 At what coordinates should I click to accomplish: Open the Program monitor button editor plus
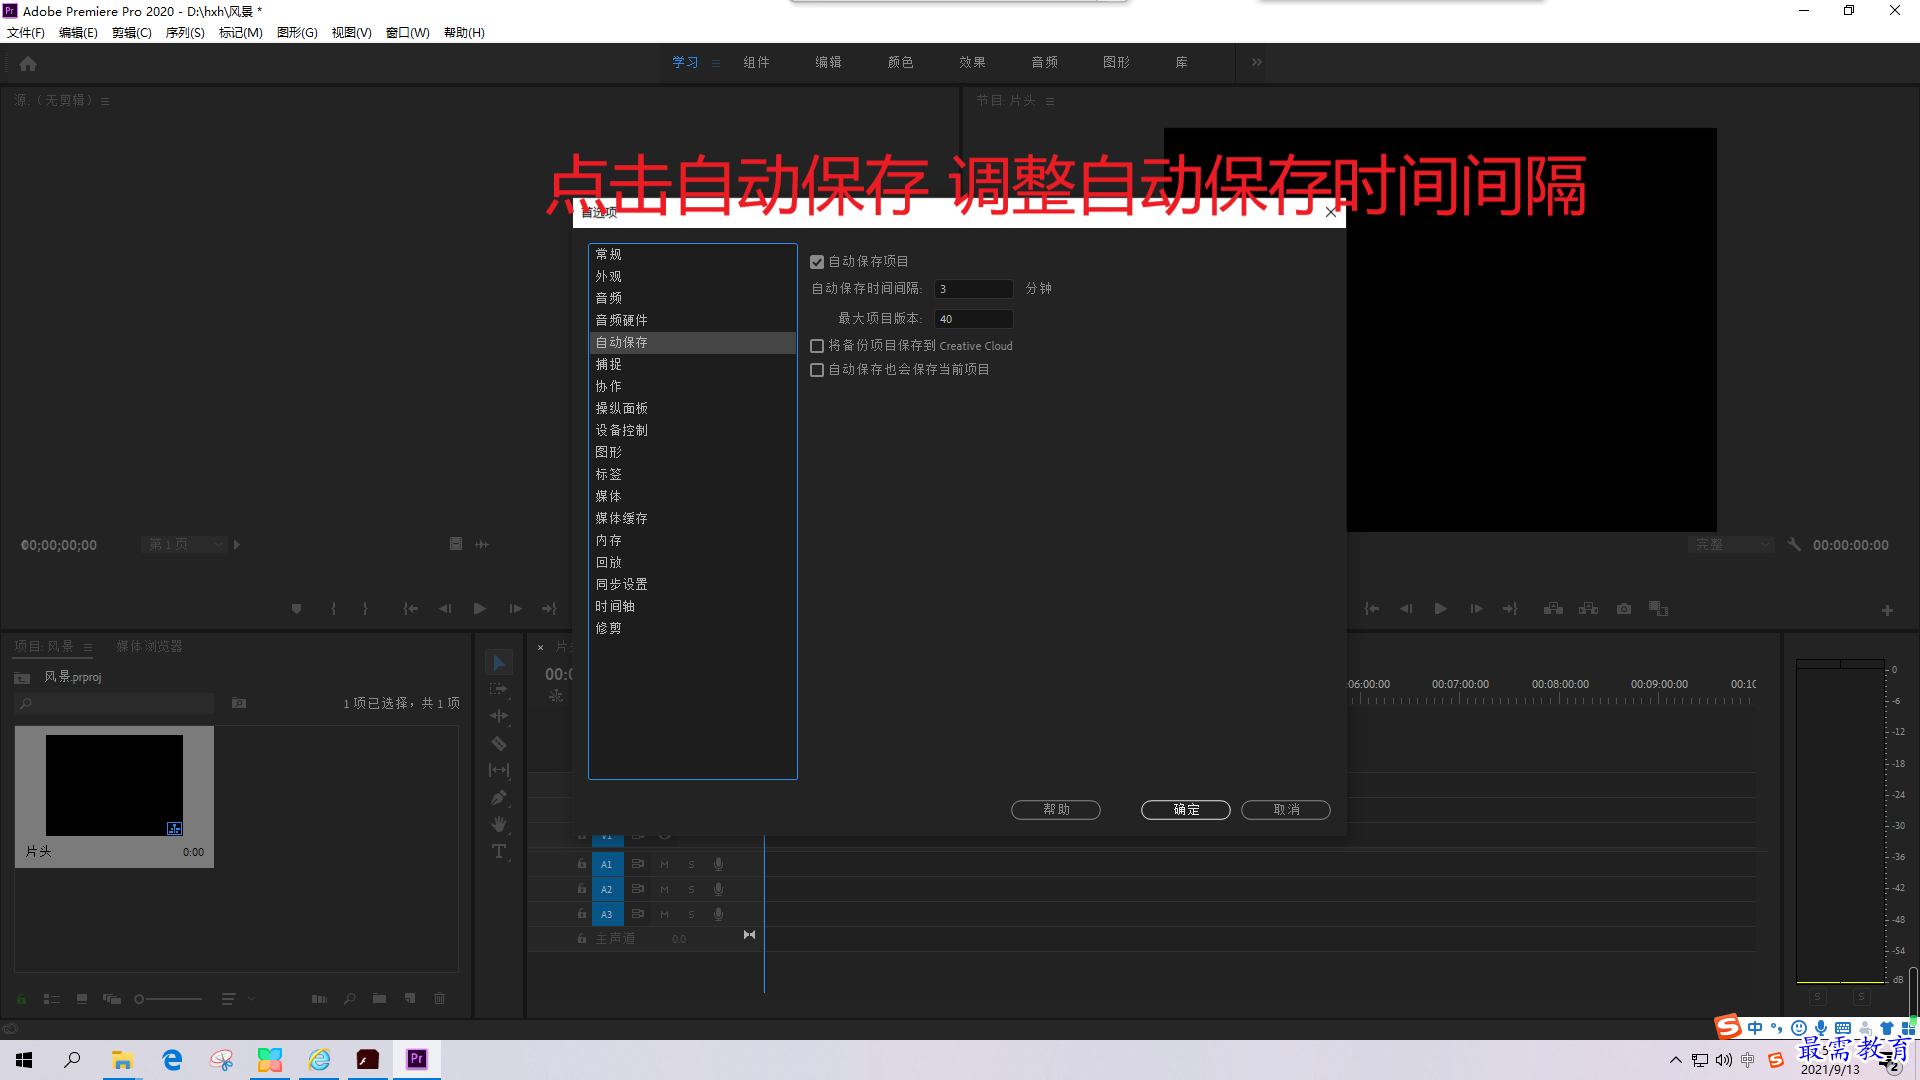[1887, 610]
